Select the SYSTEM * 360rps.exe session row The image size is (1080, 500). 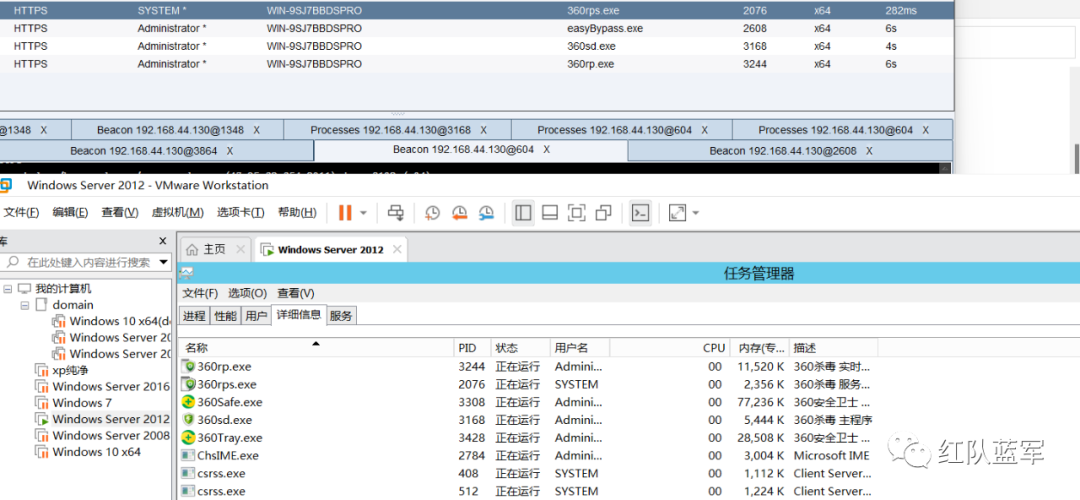point(477,10)
